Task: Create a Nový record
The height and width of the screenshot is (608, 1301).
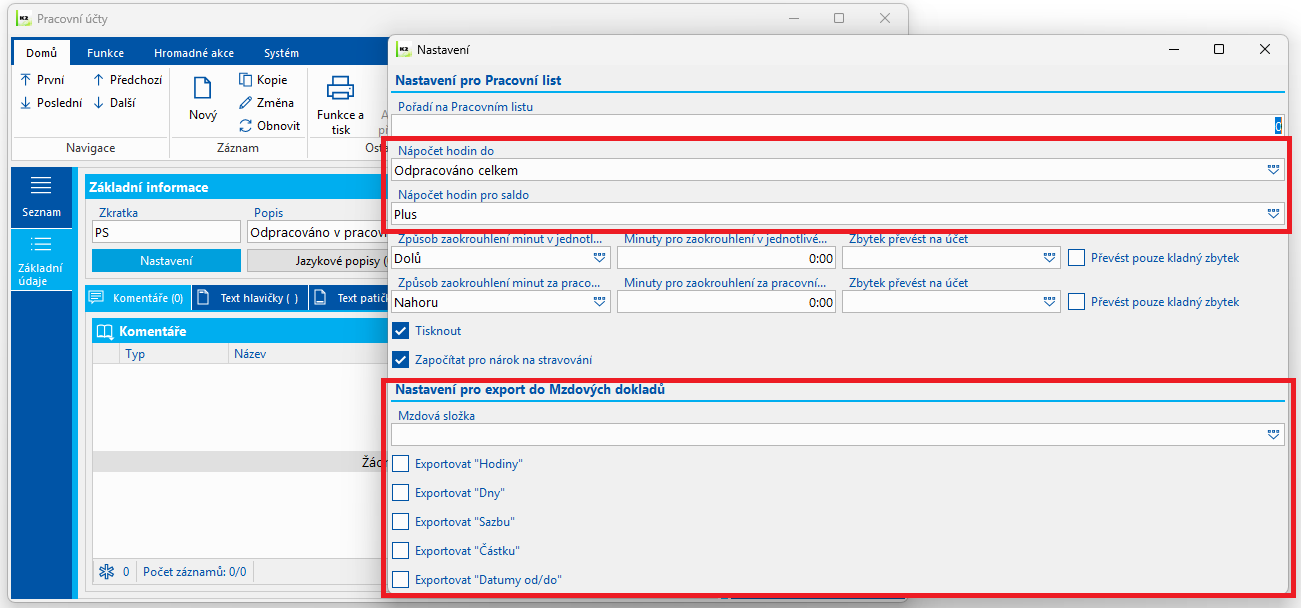Action: coord(203,98)
